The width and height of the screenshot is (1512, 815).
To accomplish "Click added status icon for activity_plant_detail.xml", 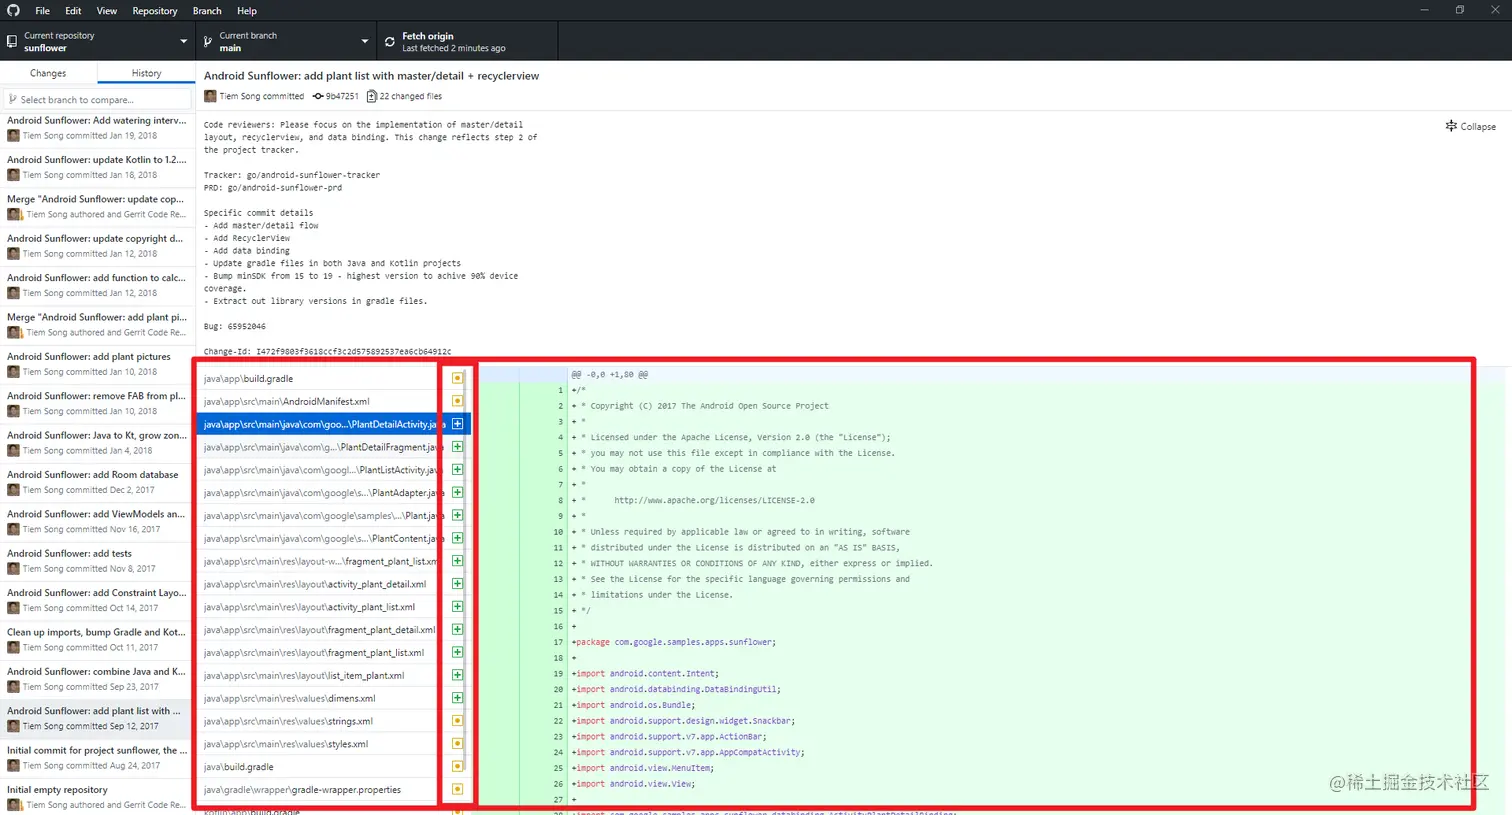I will 457,584.
